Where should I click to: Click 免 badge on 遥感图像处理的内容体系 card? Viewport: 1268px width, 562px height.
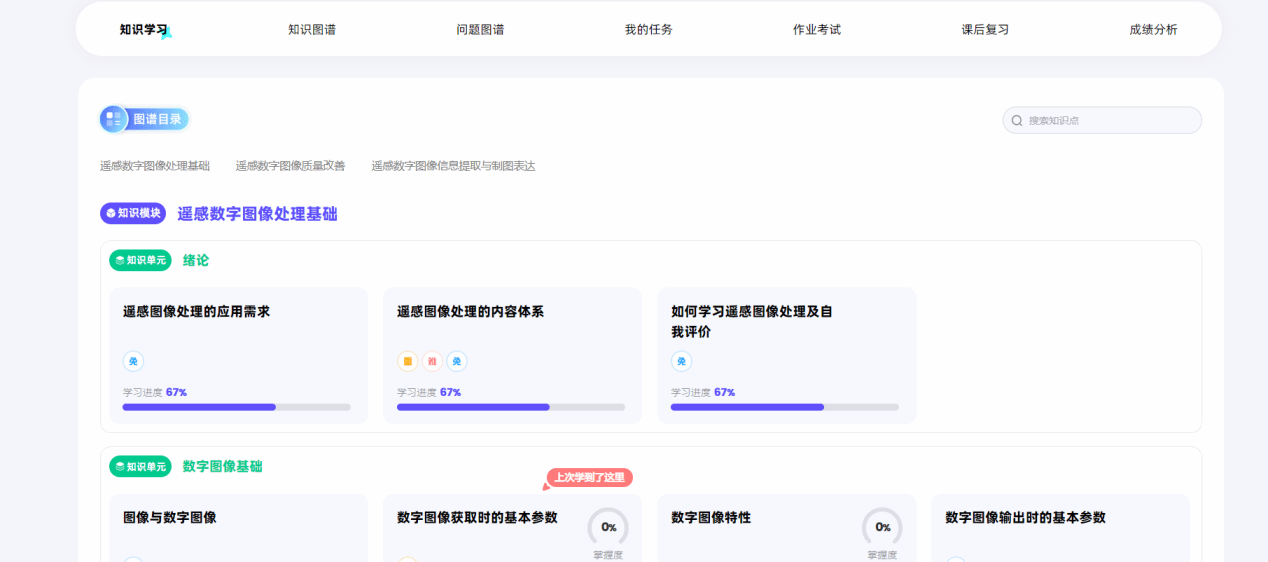pyautogui.click(x=457, y=361)
